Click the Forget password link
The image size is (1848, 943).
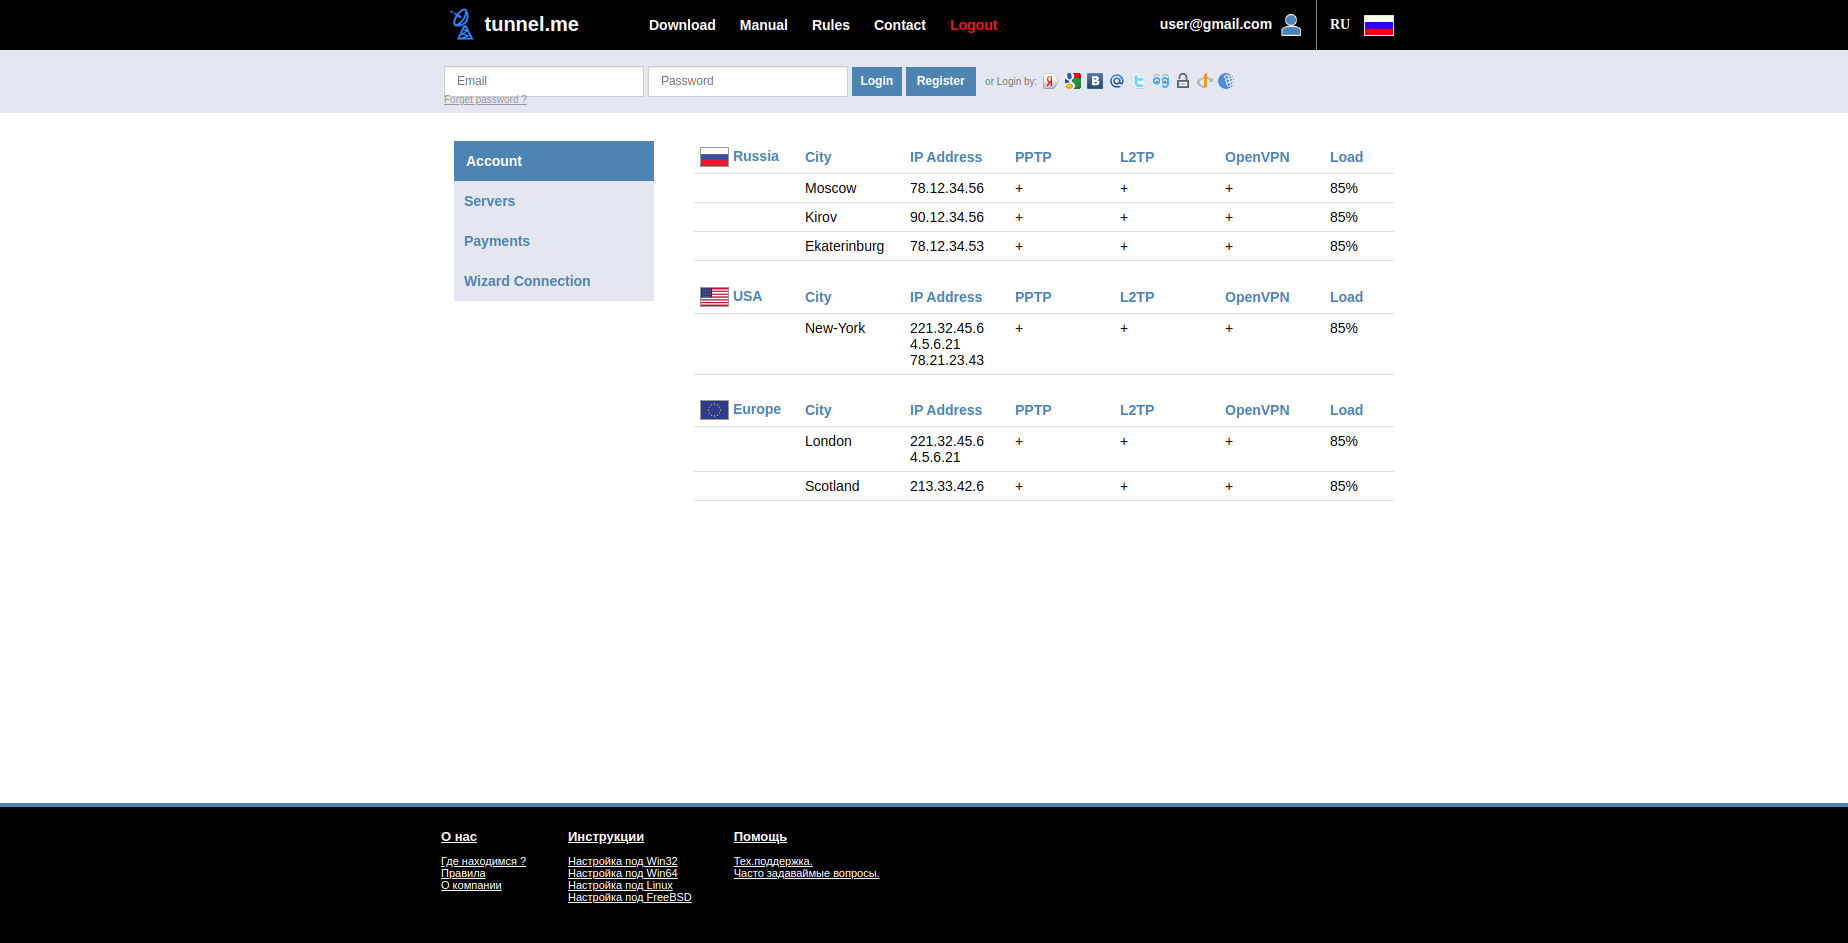coord(485,99)
